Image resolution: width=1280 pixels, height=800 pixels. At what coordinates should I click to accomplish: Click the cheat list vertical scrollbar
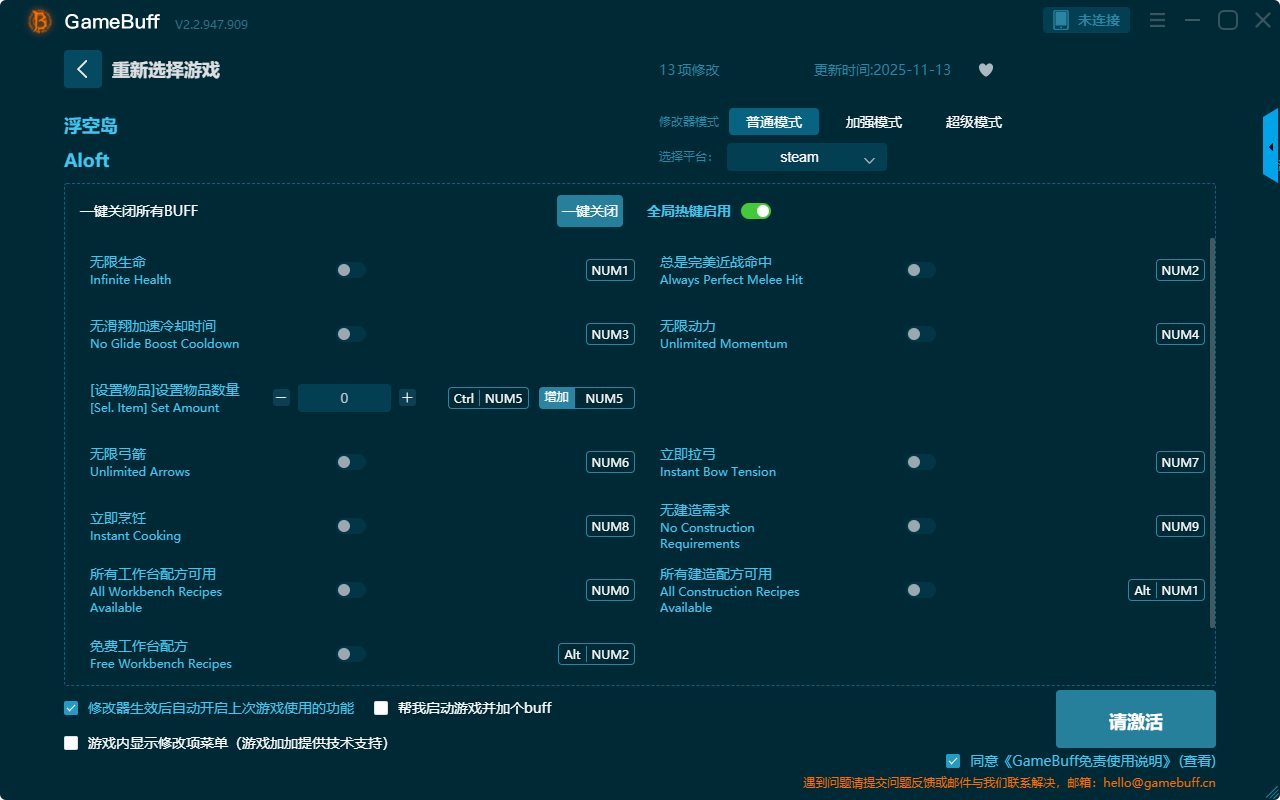(1213, 430)
